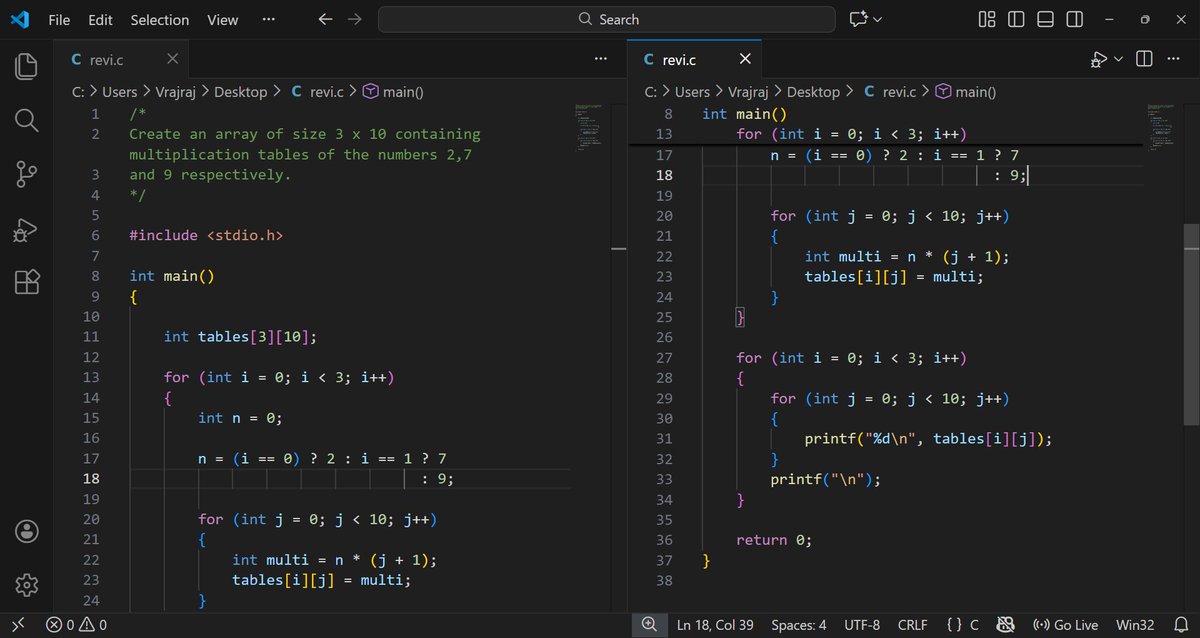This screenshot has height=638, width=1200.
Task: Click the Debug C/C++ file run icon
Action: (x=1099, y=60)
